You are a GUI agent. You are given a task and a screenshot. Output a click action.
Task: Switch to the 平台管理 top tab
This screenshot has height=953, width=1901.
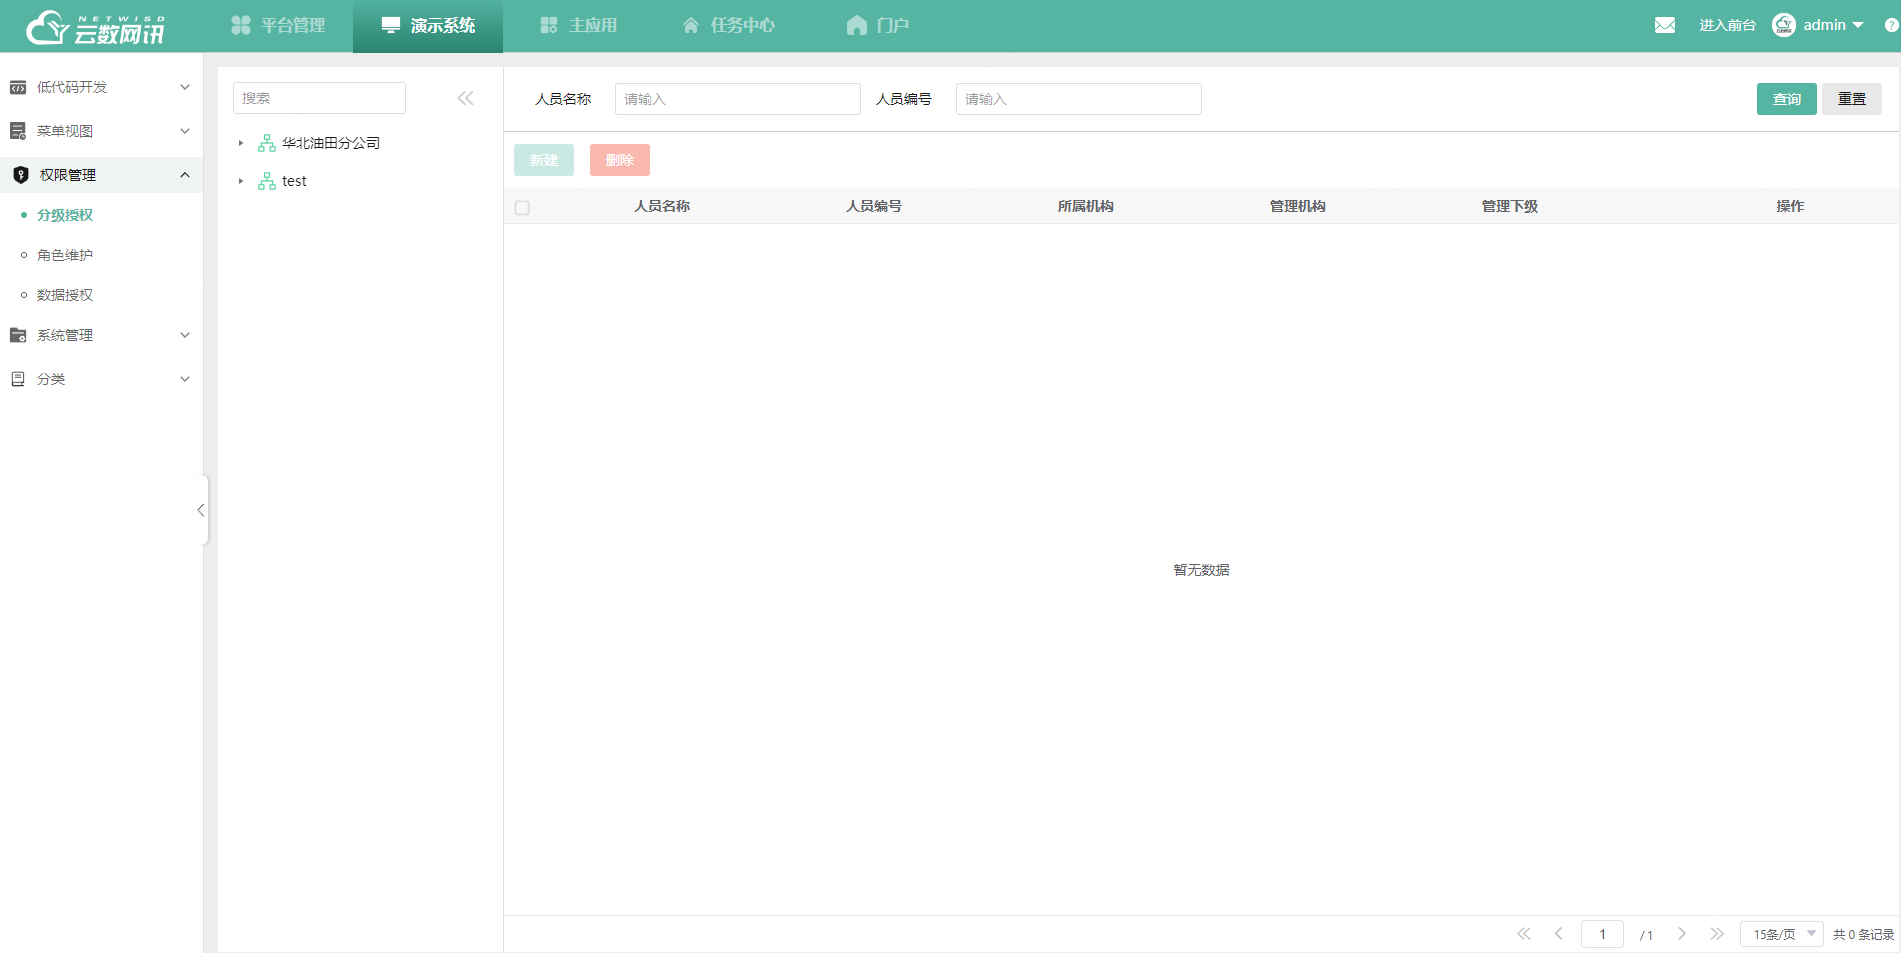pyautogui.click(x=278, y=25)
